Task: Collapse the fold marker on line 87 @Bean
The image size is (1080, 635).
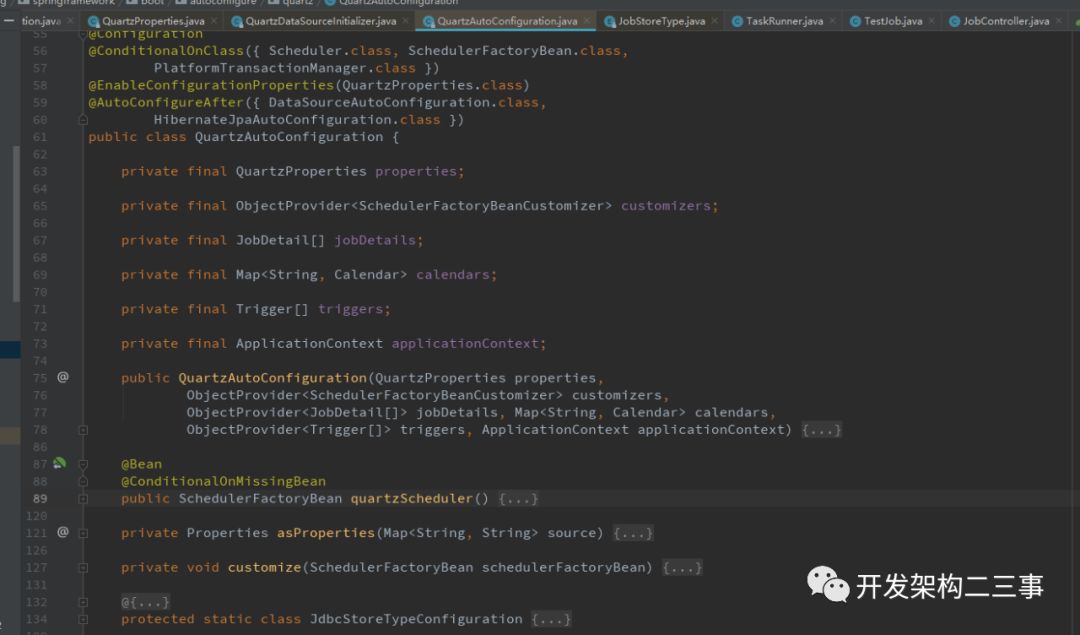Action: (83, 464)
